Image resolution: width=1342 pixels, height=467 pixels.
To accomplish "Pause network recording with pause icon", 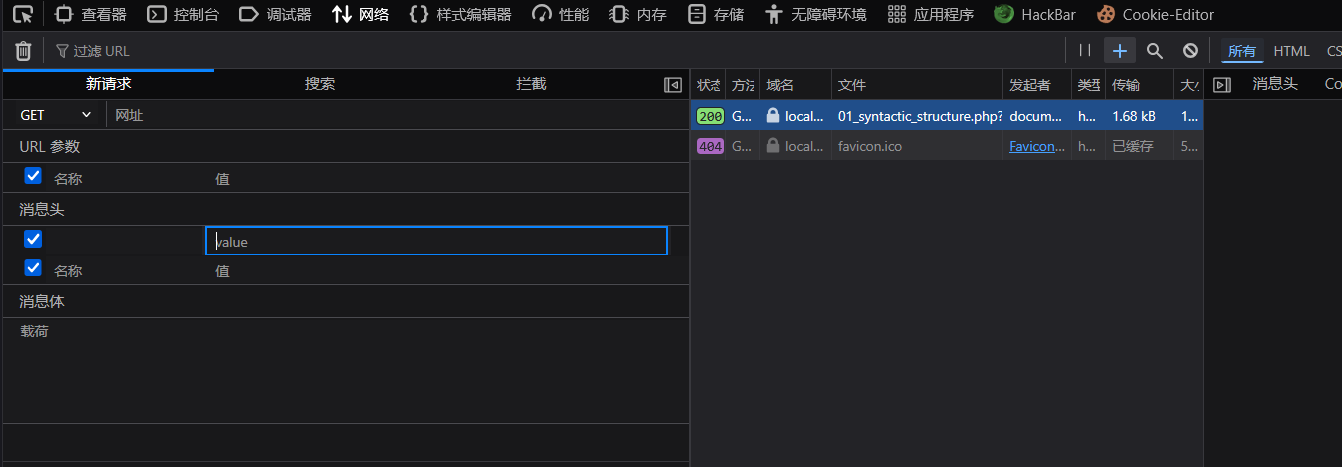I will tap(1085, 50).
